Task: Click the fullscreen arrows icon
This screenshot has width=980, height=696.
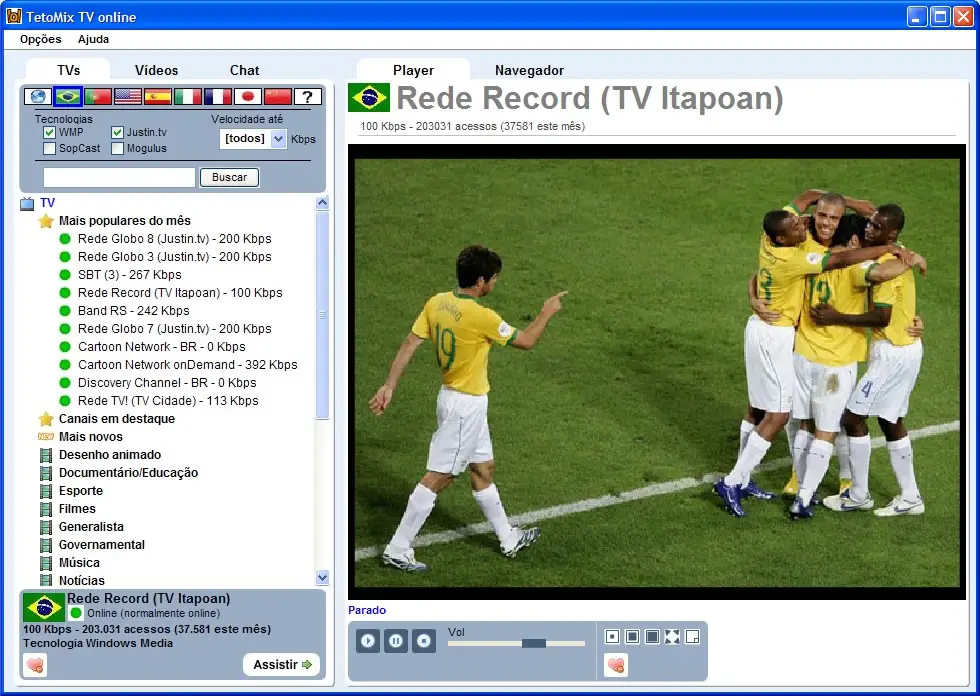Action: [672, 637]
